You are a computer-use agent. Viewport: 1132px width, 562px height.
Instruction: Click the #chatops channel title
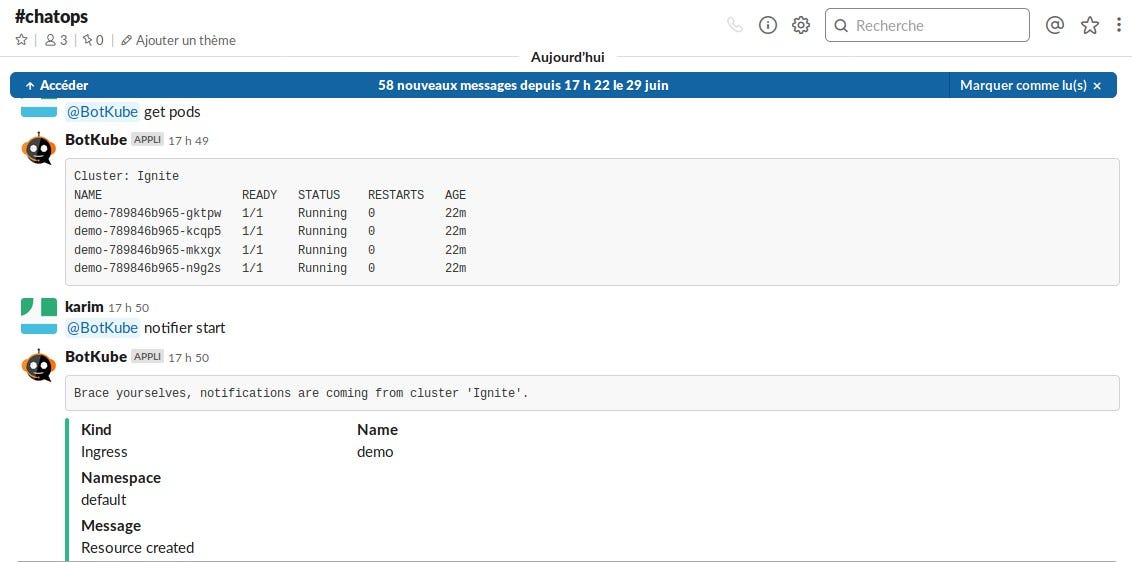(51, 17)
